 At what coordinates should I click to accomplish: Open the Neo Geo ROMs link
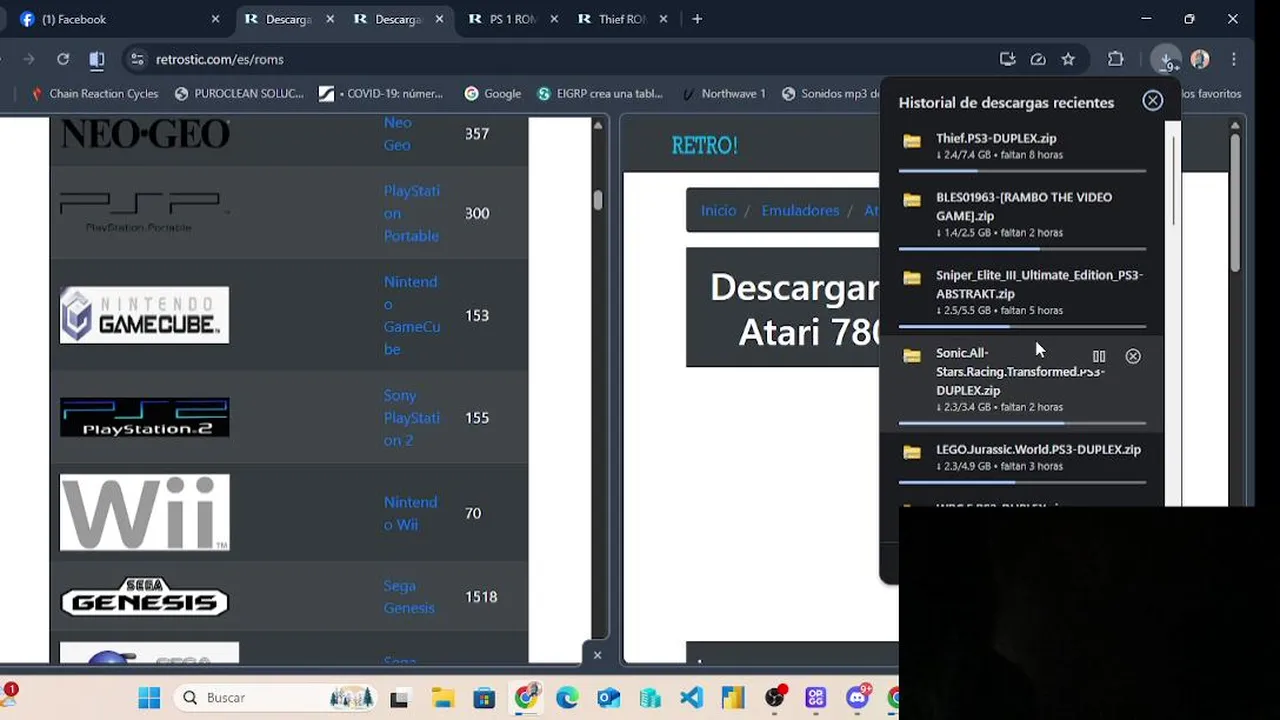397,133
